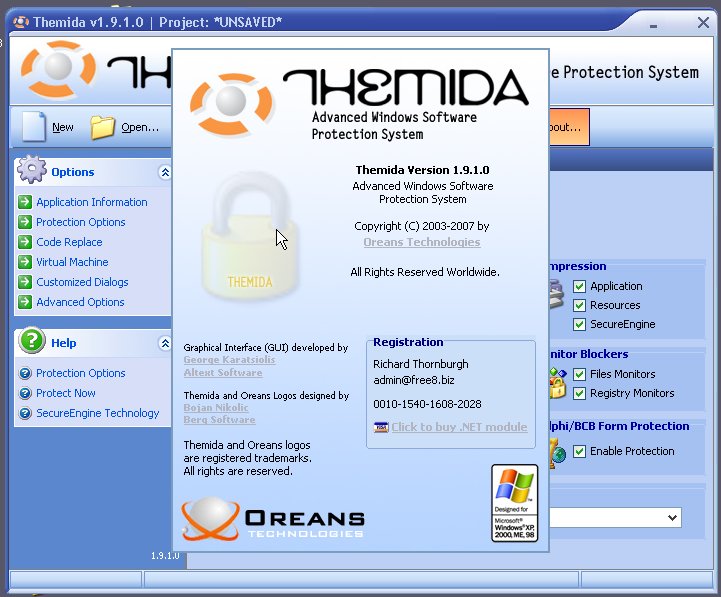721x597 pixels.
Task: Click the Open folder icon
Action: (102, 126)
